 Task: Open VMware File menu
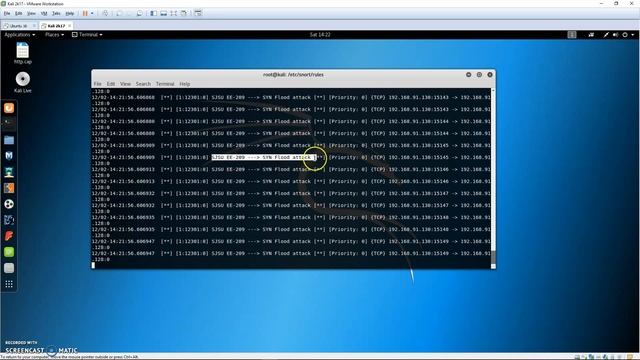coord(7,13)
